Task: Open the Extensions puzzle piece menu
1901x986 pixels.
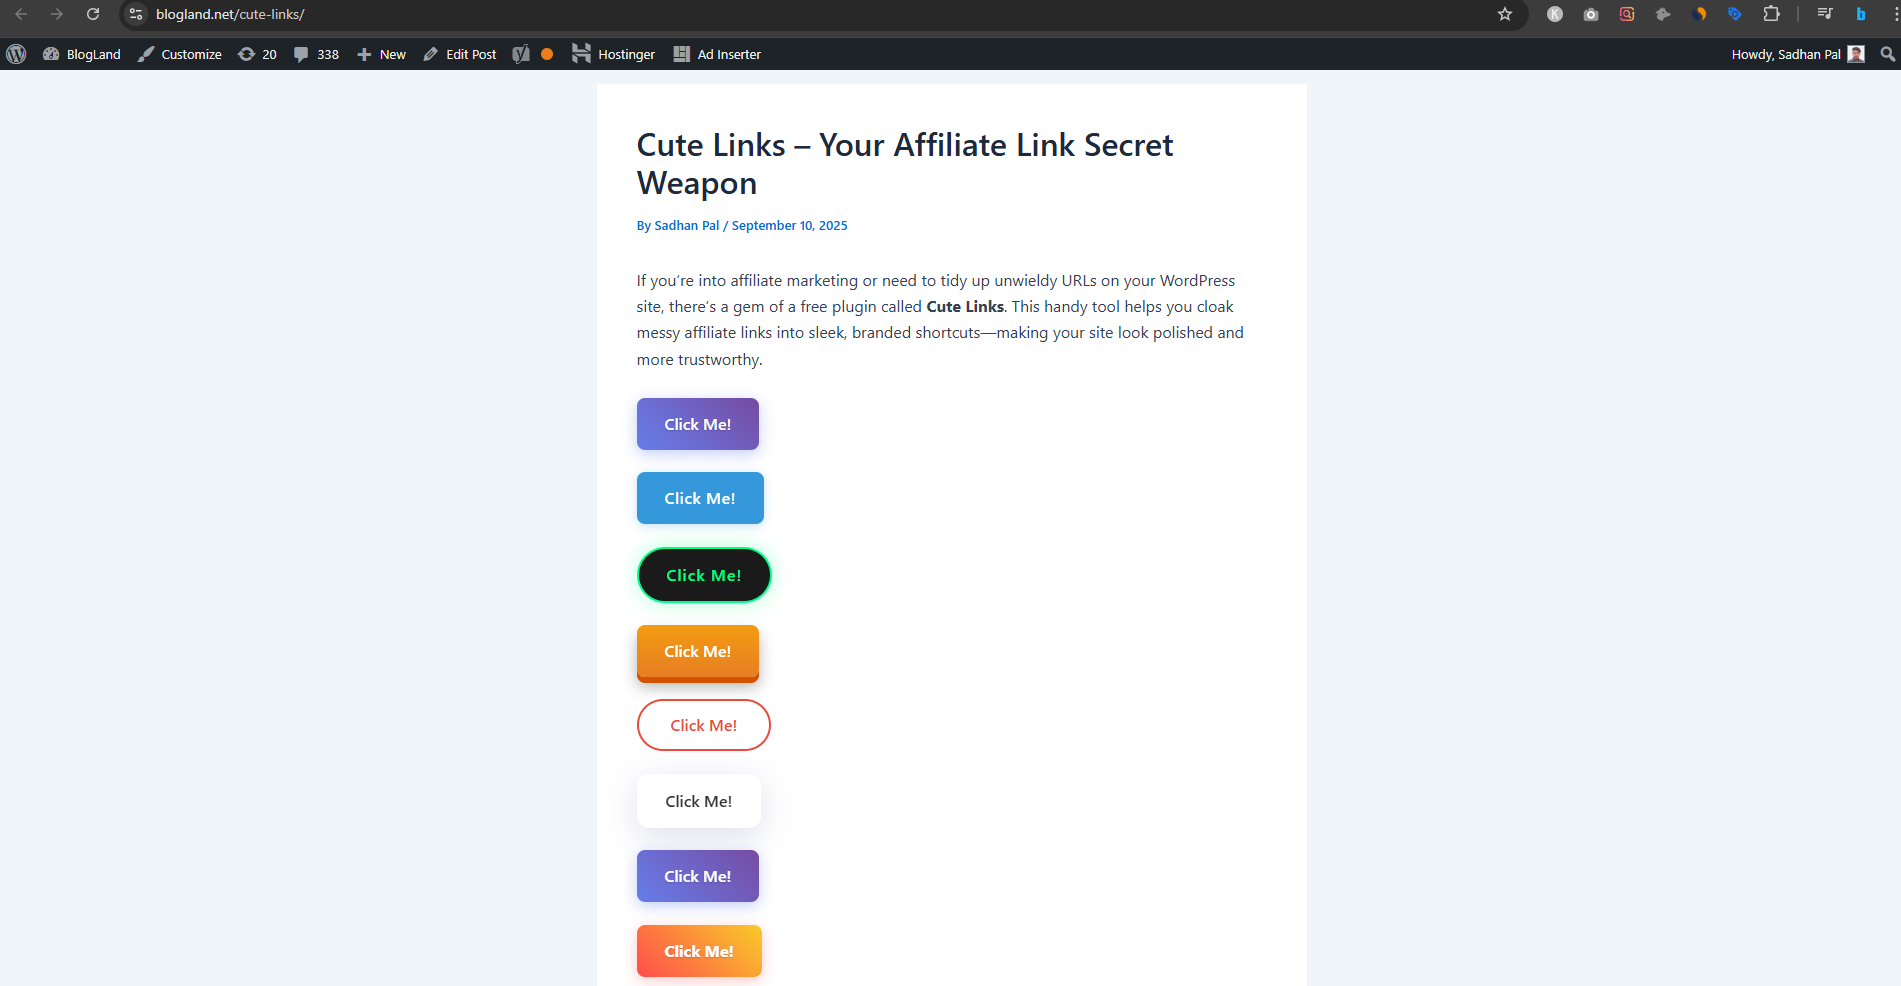Action: [1771, 14]
